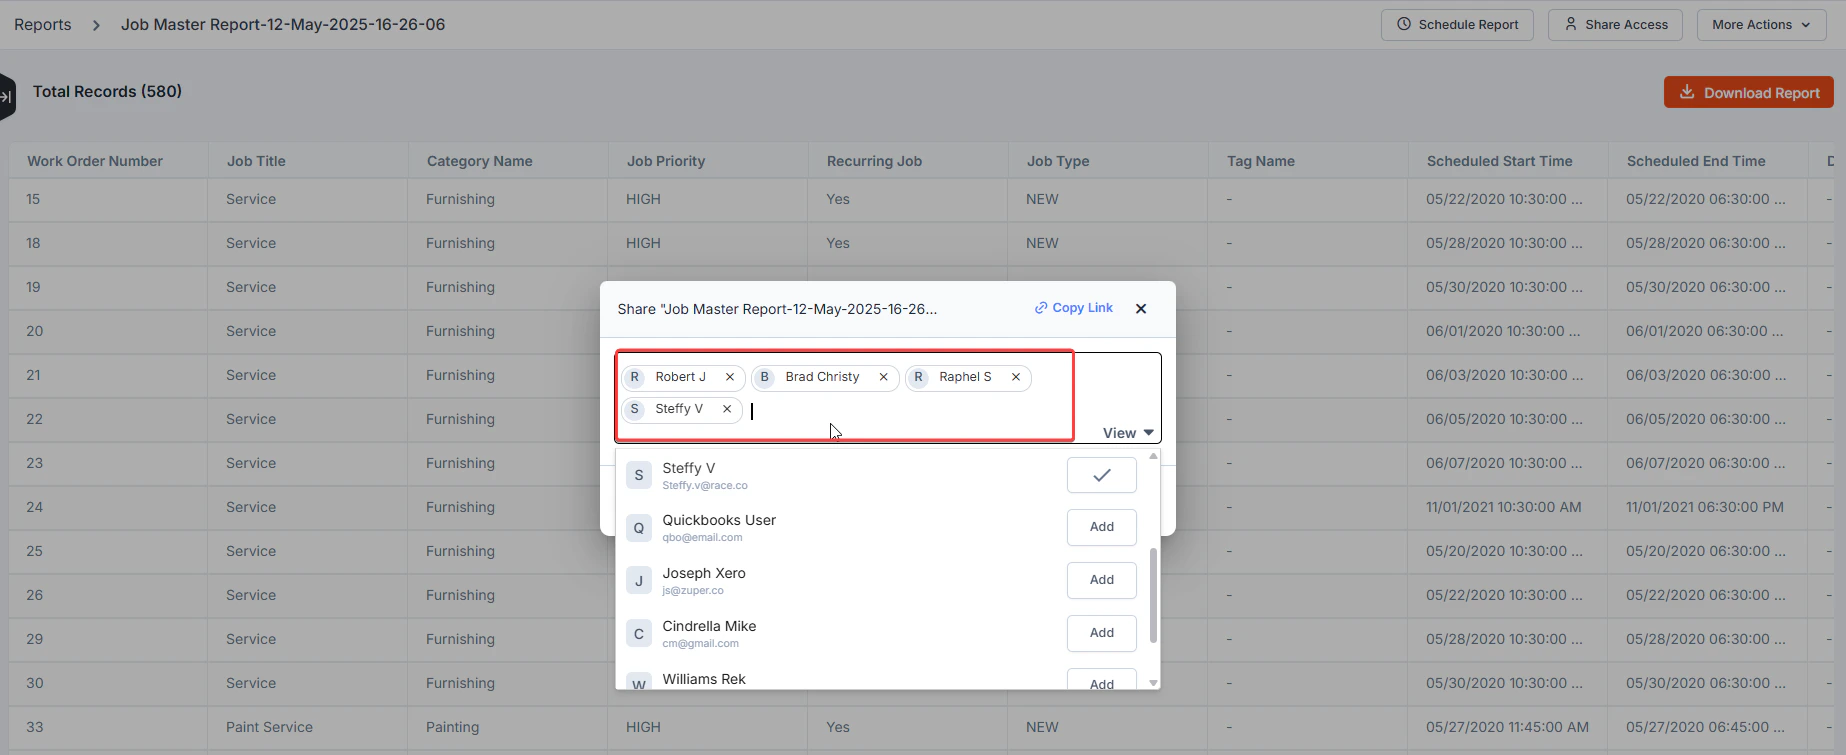Click the Q avatar for Quickbooks User
Viewport: 1846px width, 755px height.
(x=639, y=527)
